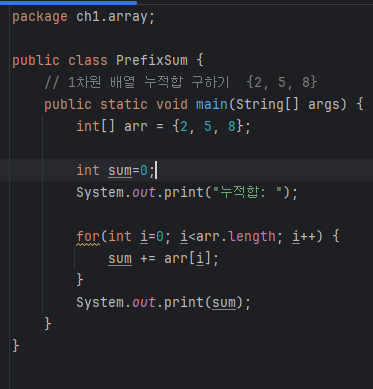The height and width of the screenshot is (389, 373).
Task: Click 'int i=0' in the for loop initializer
Action: [x=136, y=237]
